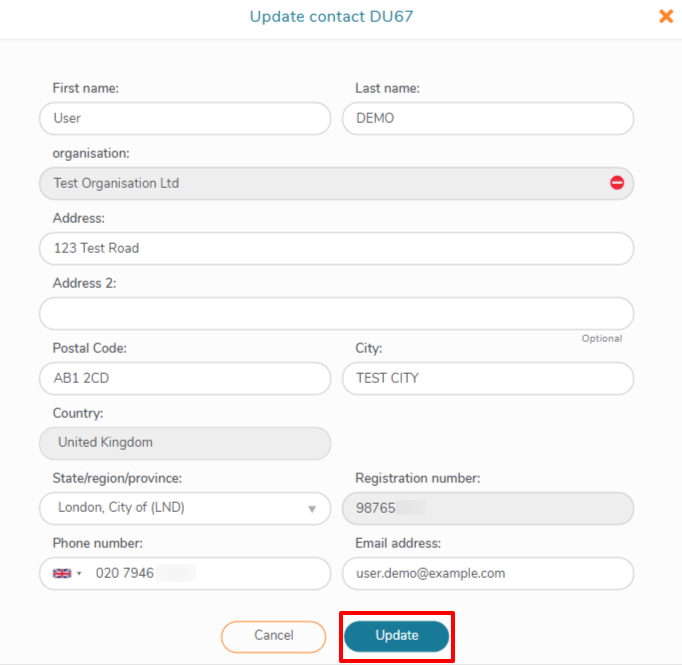The image size is (682, 665).
Task: Click the empty Address 2 field
Action: 336,313
